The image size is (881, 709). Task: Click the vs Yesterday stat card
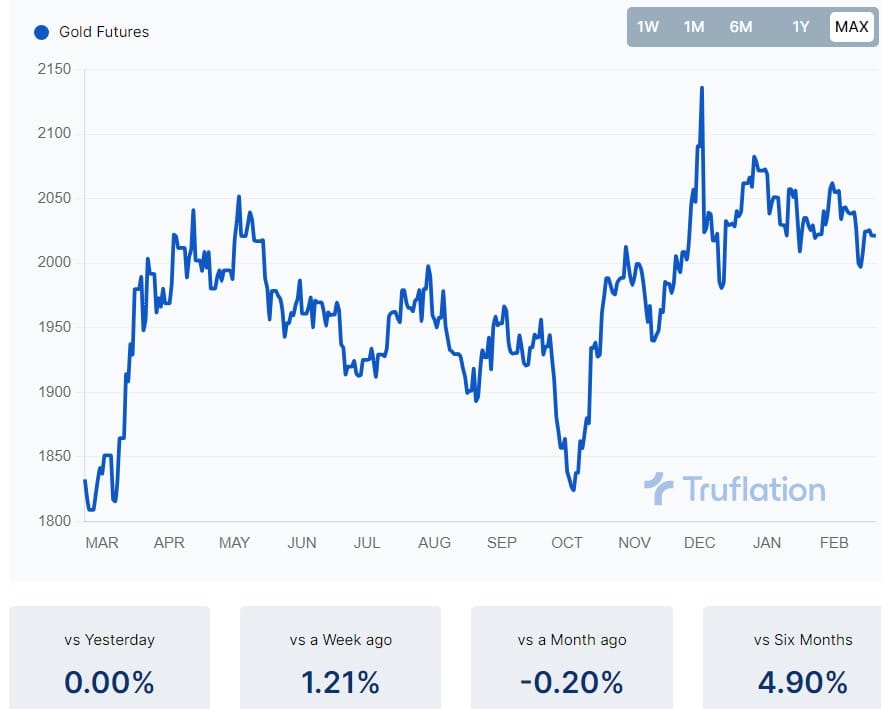click(x=108, y=658)
